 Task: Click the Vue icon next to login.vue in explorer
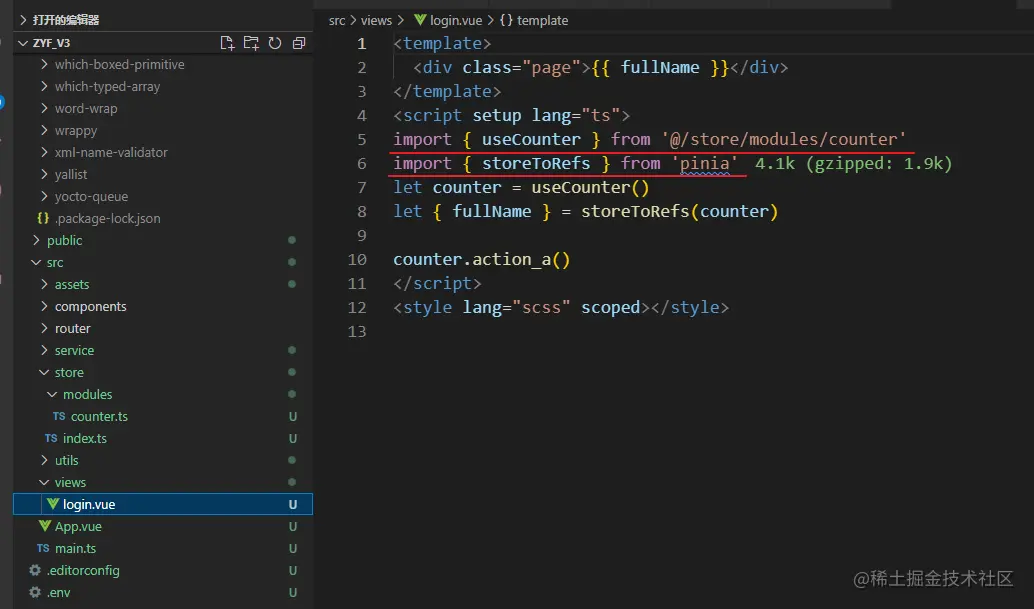(53, 504)
